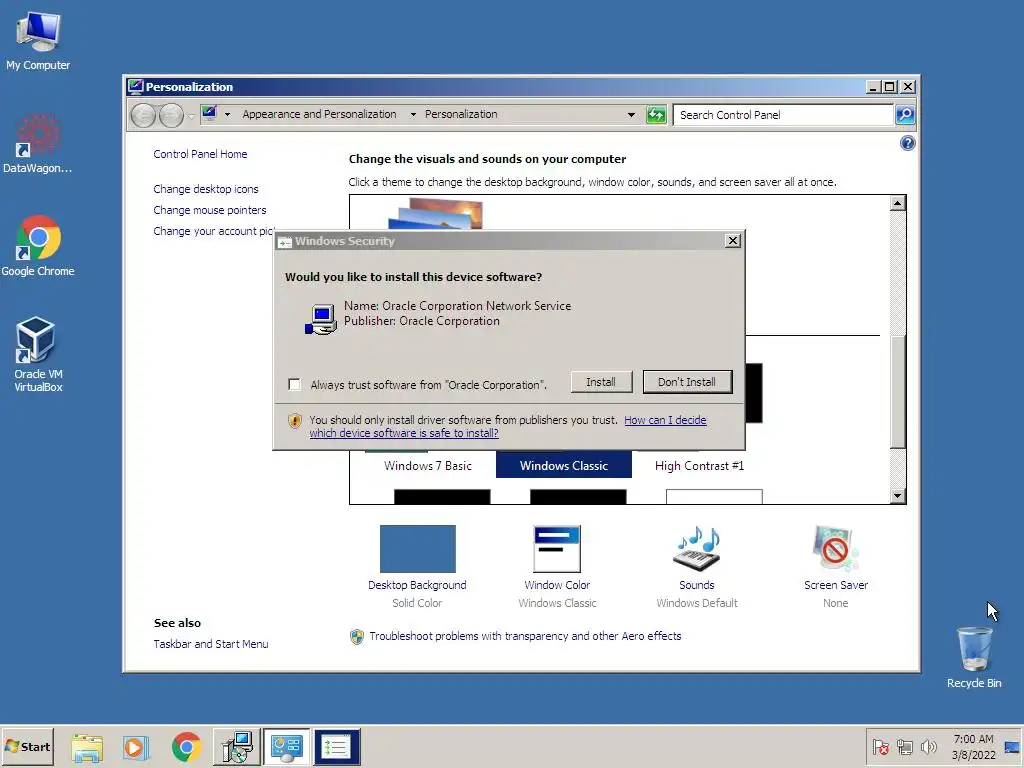Open Control Panel Home link
This screenshot has height=768, width=1024.
point(200,154)
